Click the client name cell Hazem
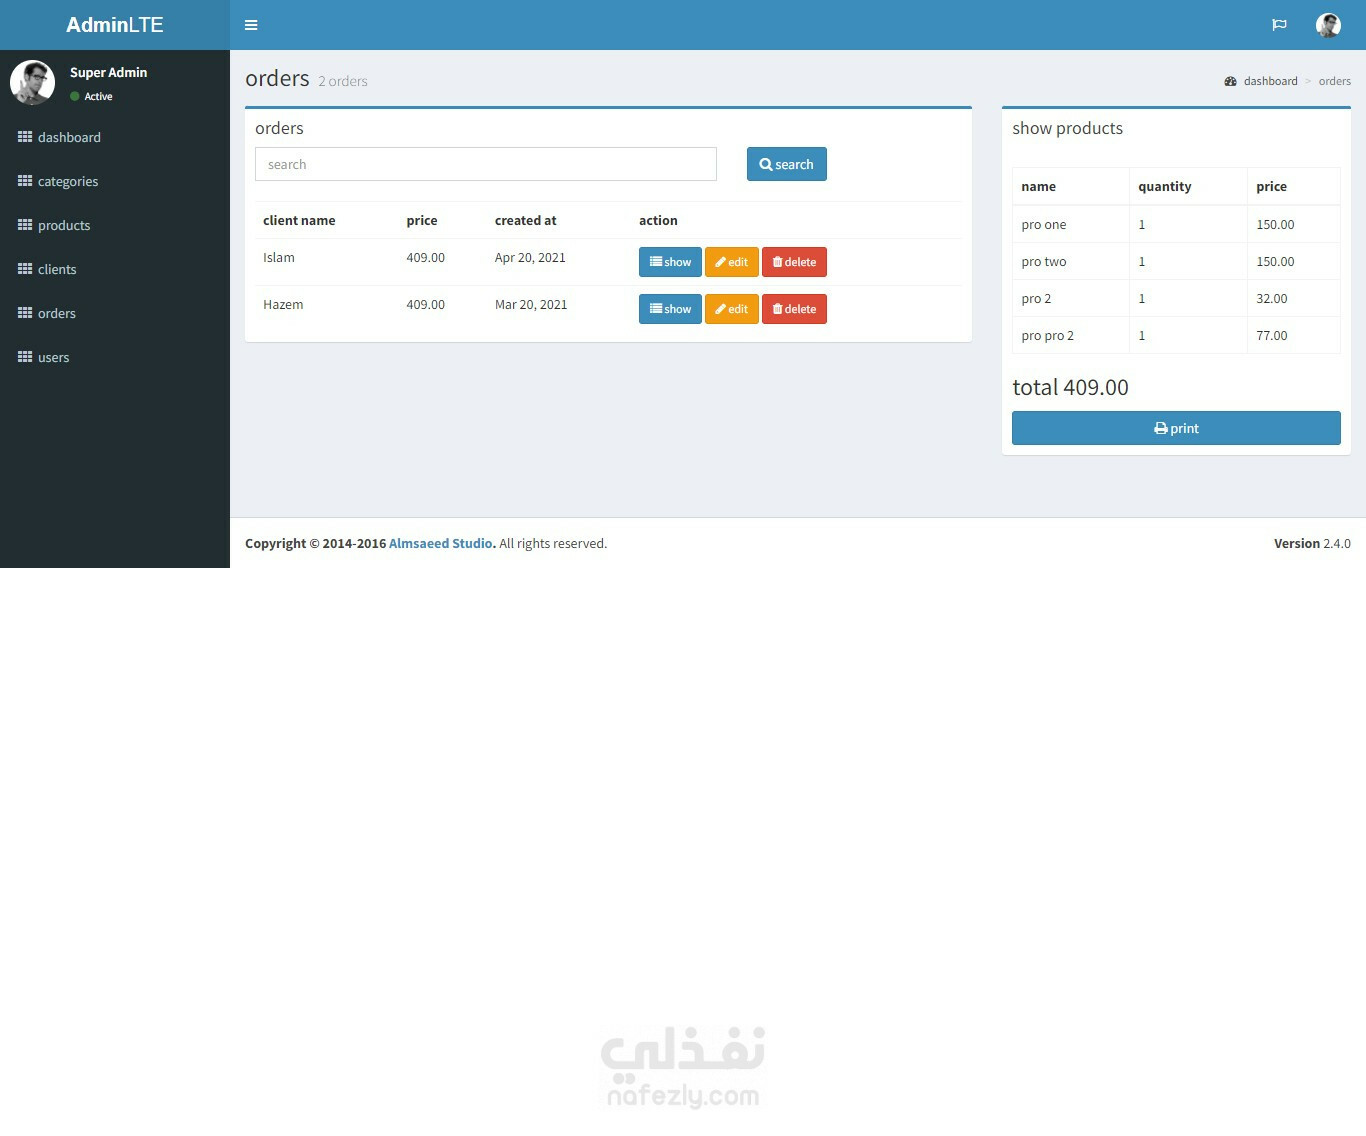 point(283,304)
